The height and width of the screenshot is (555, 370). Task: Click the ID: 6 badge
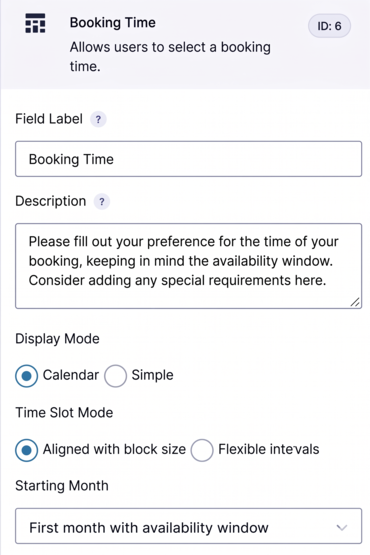pos(329,26)
